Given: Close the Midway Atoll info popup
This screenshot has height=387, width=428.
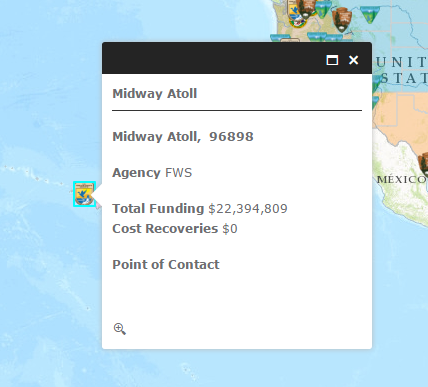Looking at the screenshot, I should pos(353,60).
